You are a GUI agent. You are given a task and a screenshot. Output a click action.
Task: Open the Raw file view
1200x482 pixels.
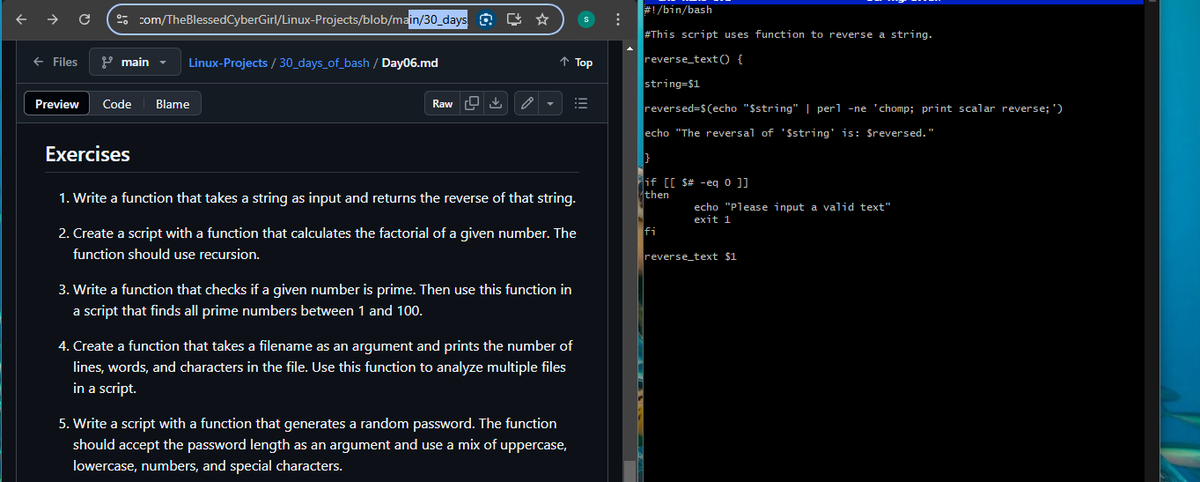coord(442,104)
